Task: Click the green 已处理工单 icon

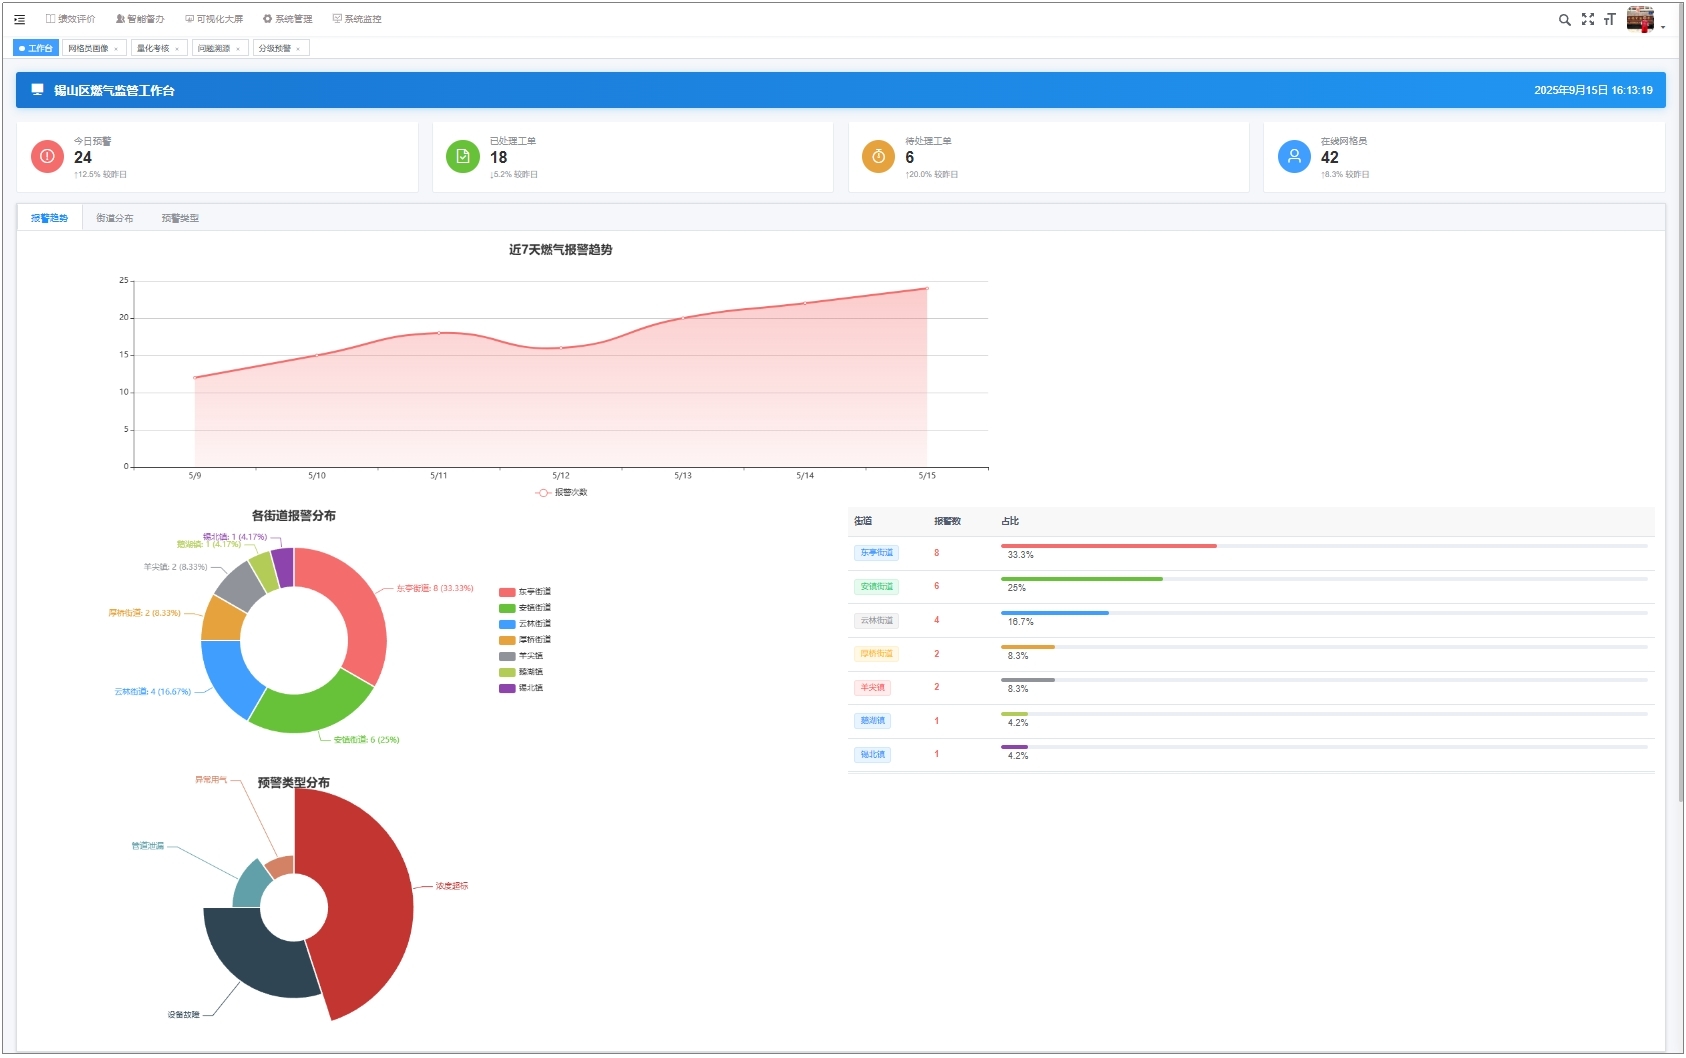Action: click(x=463, y=157)
